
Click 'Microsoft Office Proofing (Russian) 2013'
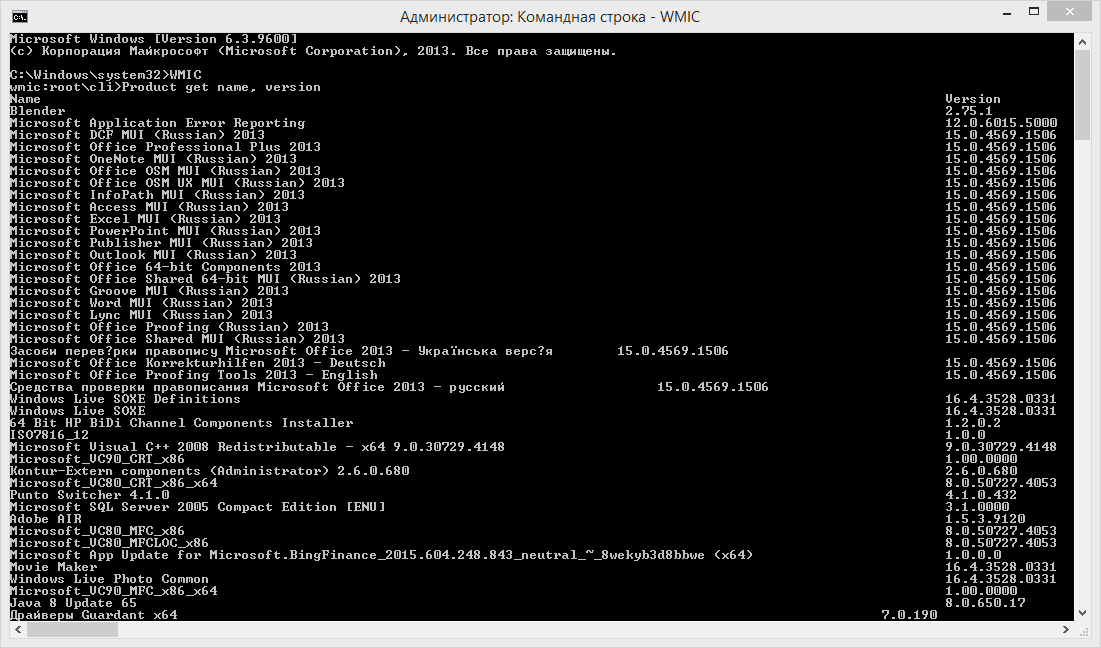coord(169,327)
